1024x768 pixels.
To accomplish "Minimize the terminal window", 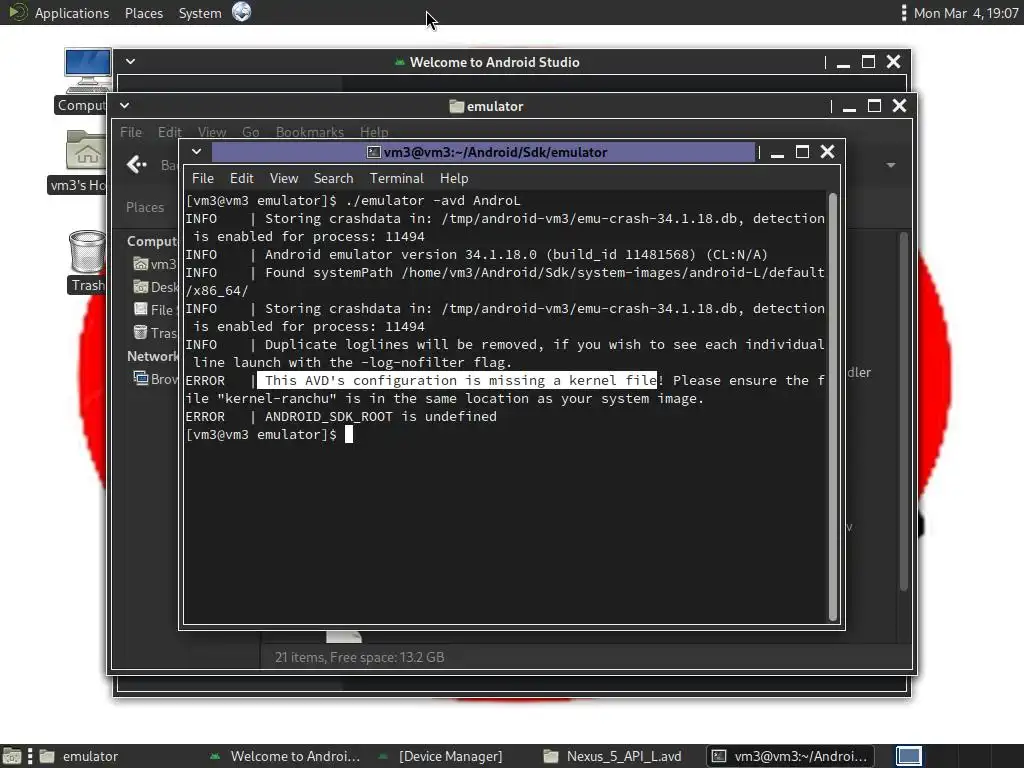I will [x=777, y=152].
